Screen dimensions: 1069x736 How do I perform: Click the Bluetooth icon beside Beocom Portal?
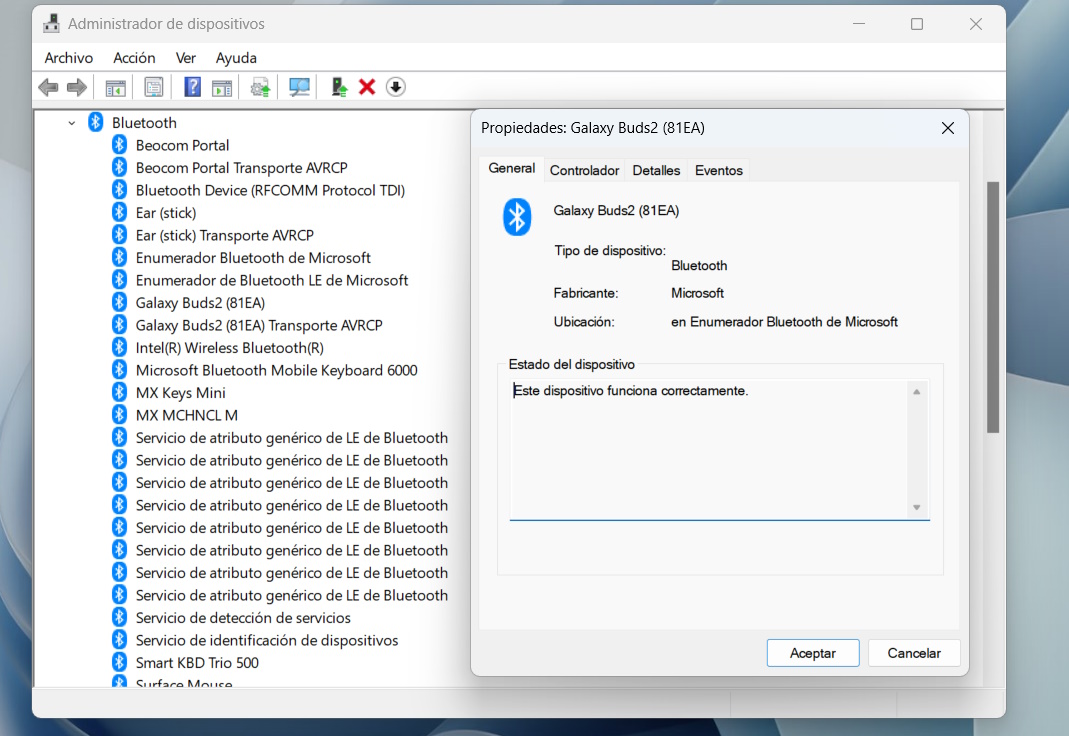point(119,145)
